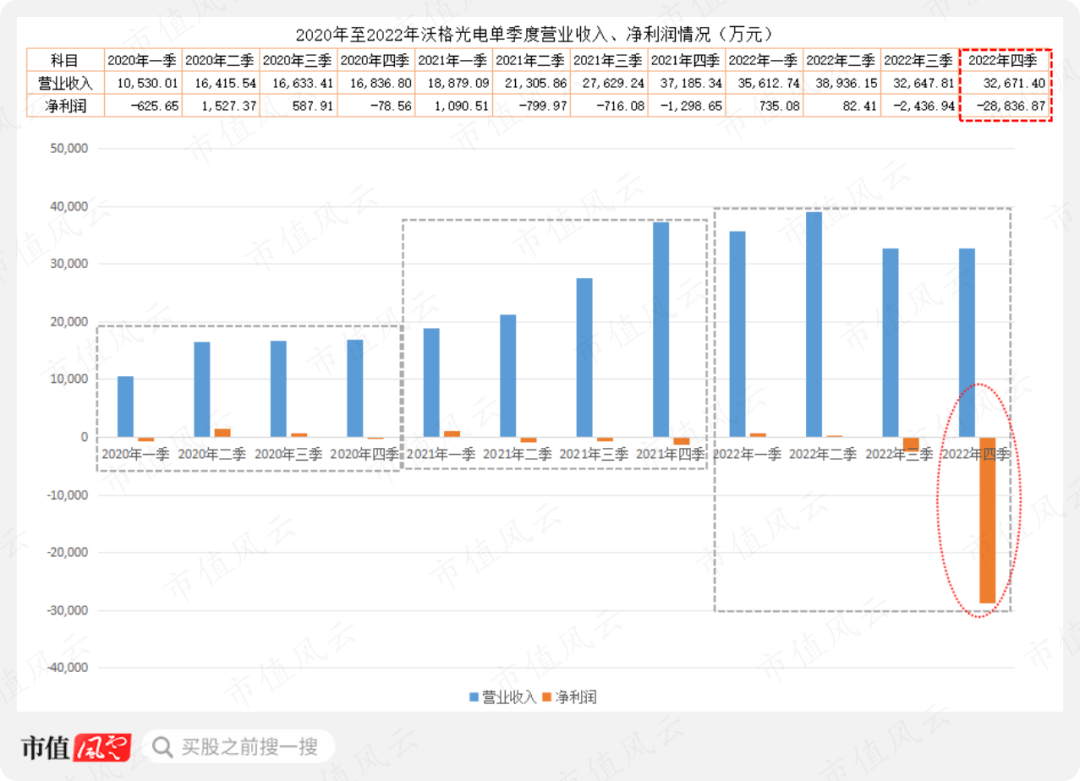Click the 2022年二季 table header
Viewport: 1080px width, 781px height.
pos(842,60)
